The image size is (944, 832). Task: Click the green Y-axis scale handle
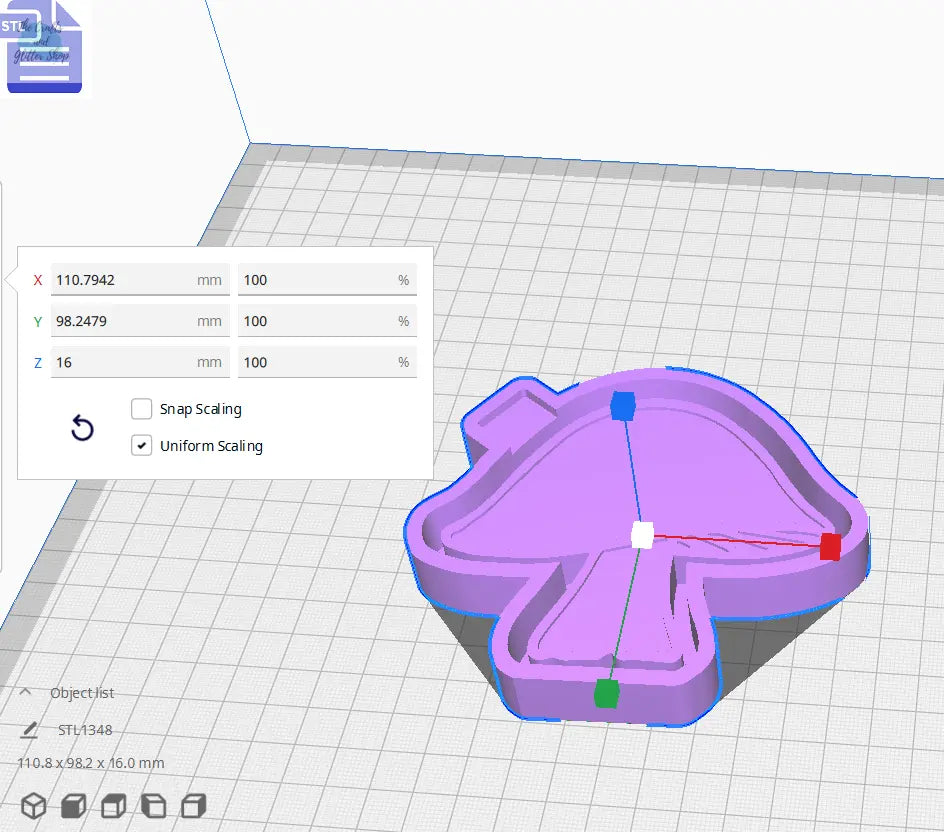pos(608,691)
